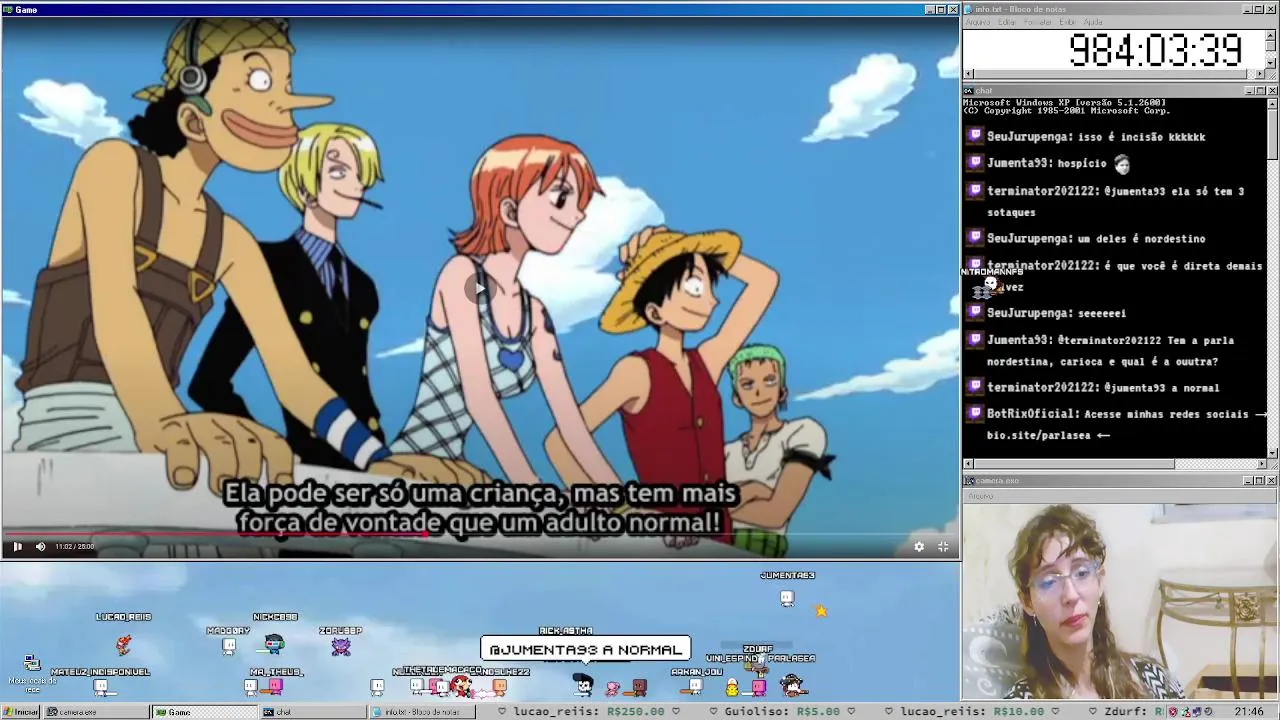Click the chat window scrollbar down arrow

click(x=1272, y=453)
